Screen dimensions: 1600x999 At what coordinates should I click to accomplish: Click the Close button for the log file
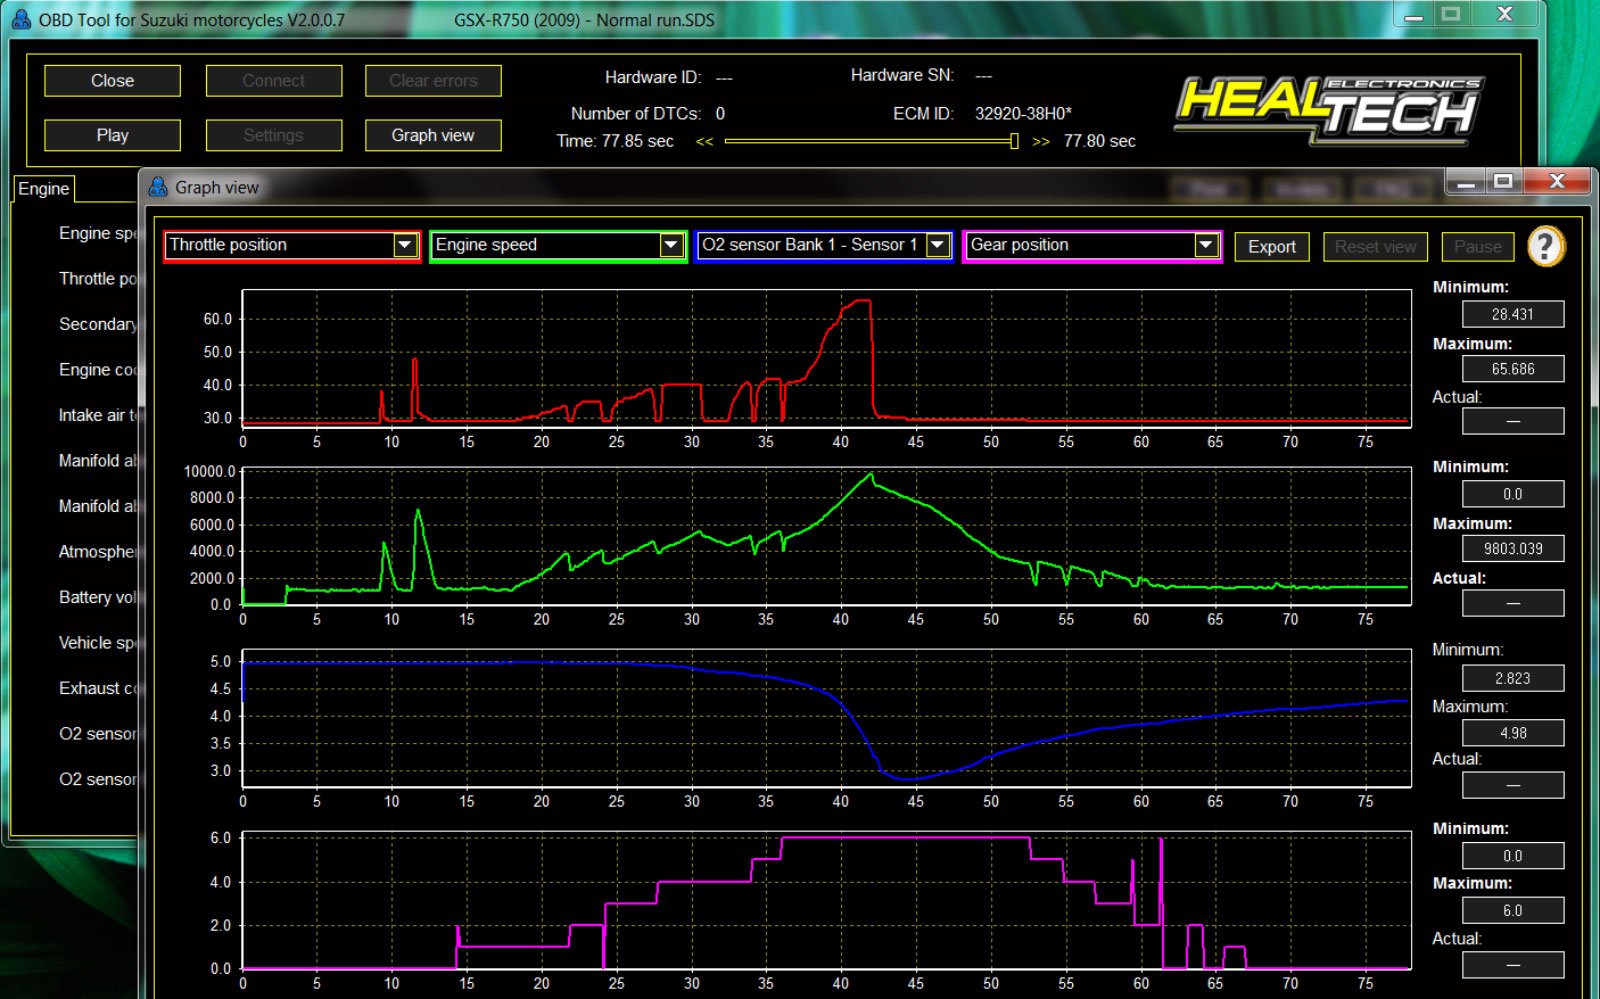pos(112,81)
